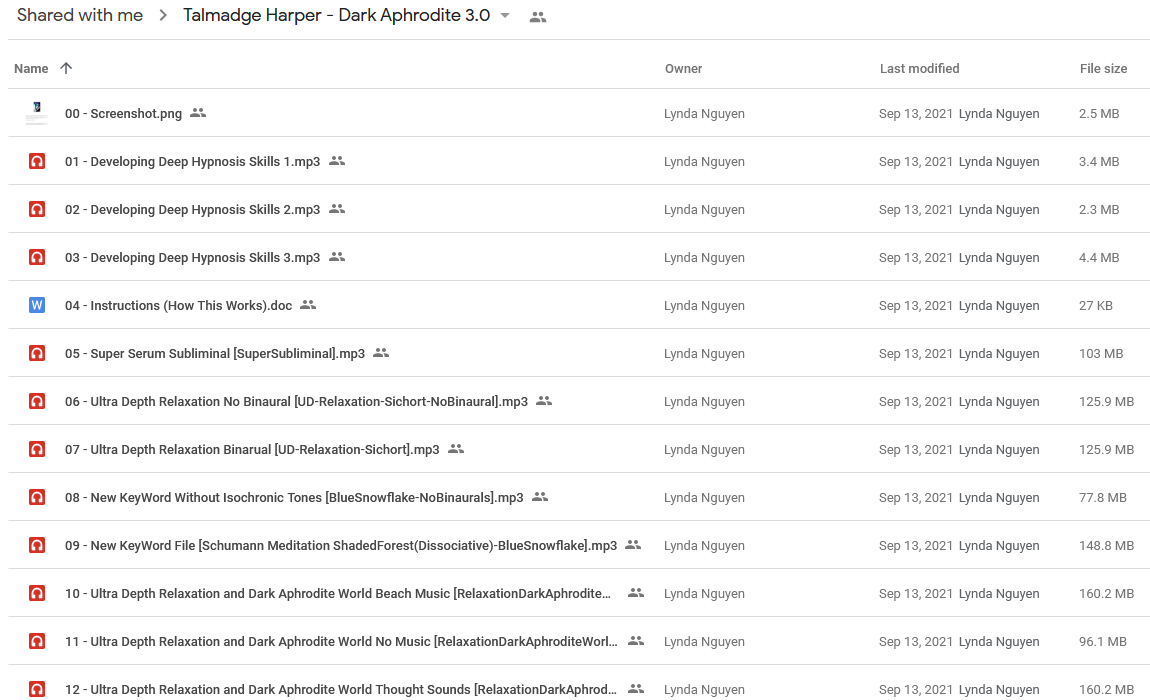Select 06 - Ultra Depth Relaxation No Binaural file
The height and width of the screenshot is (700, 1150).
point(296,402)
